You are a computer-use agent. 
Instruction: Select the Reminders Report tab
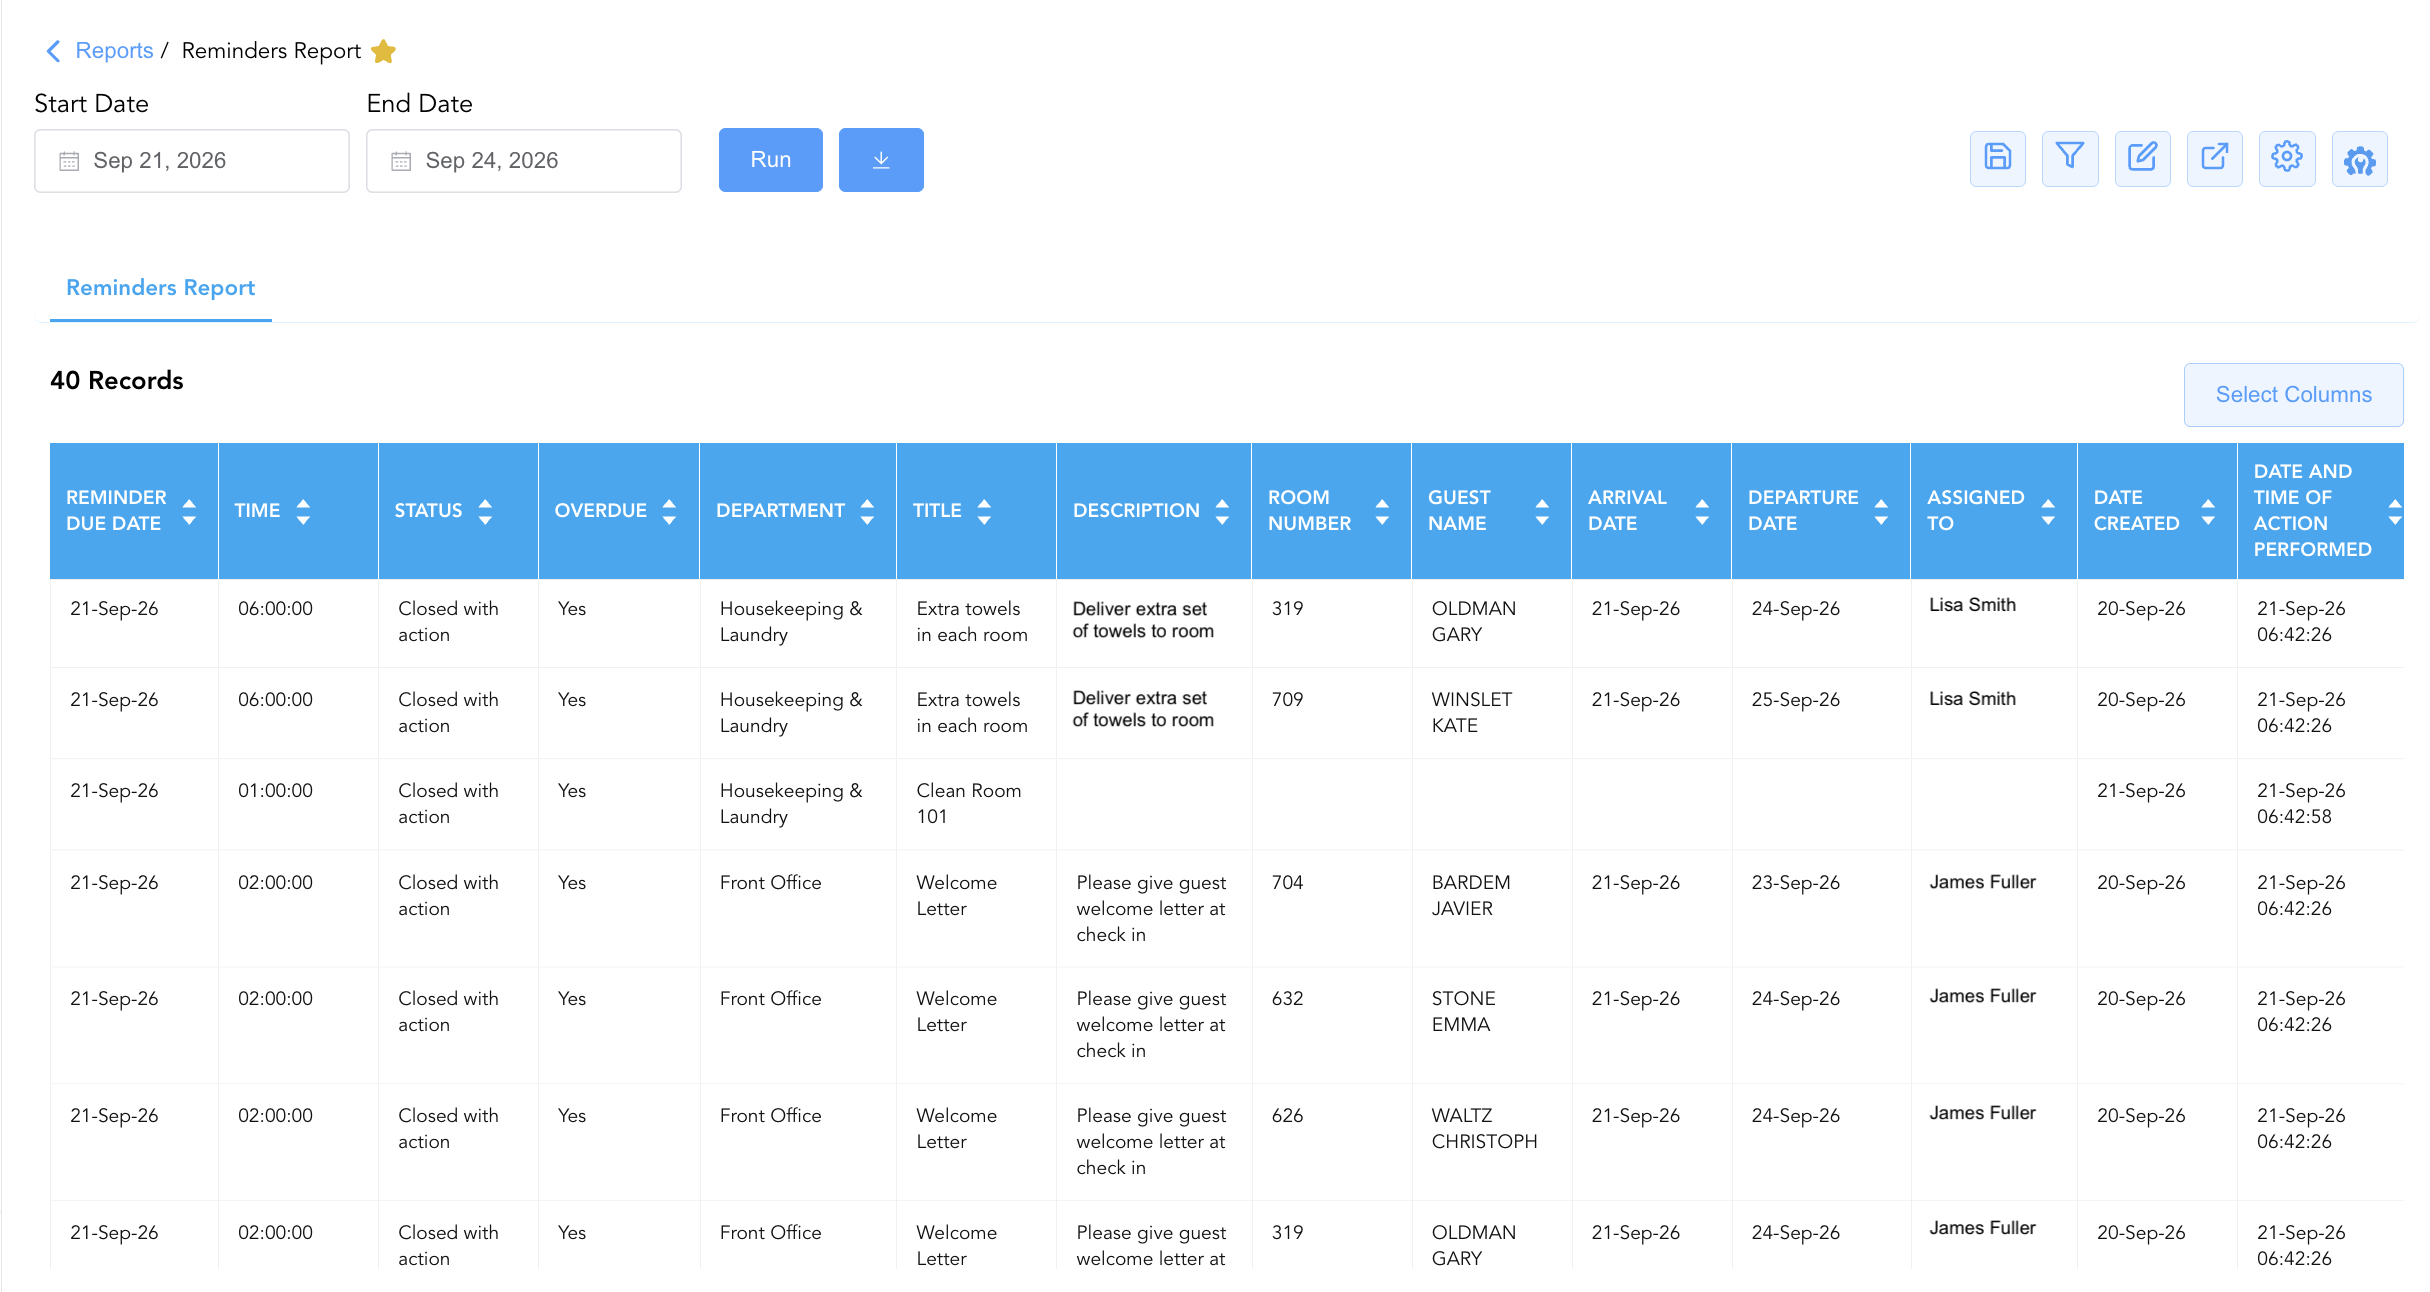pyautogui.click(x=160, y=288)
